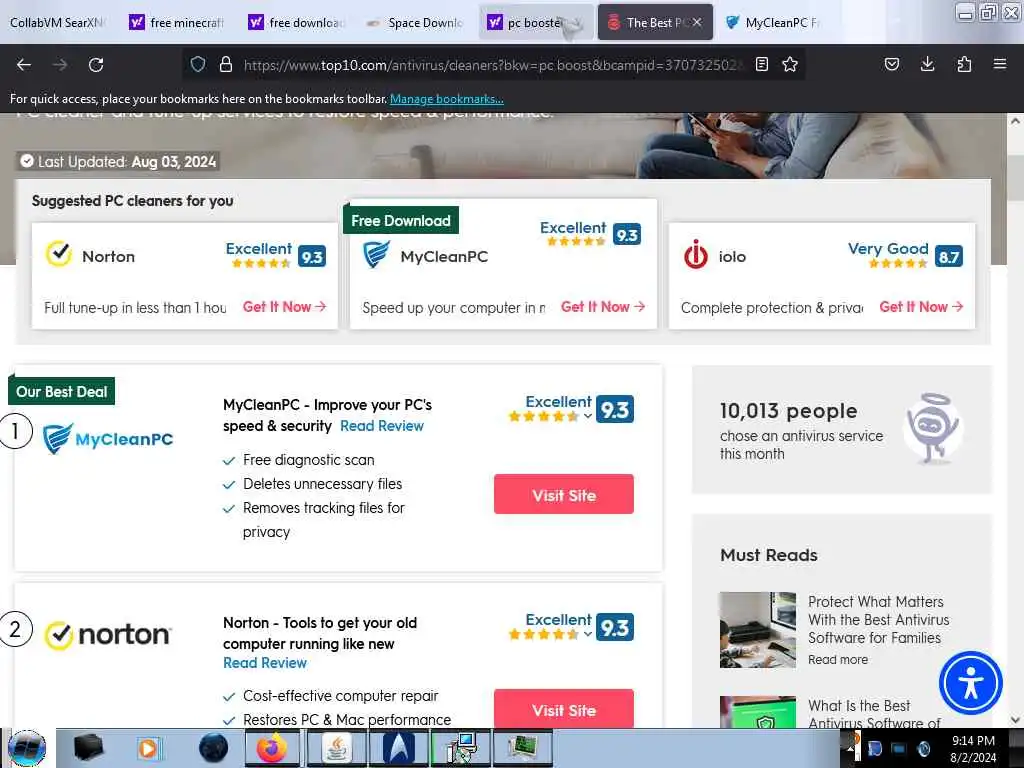This screenshot has width=1024, height=768.
Task: Click the page scrollbar up arrow
Action: (x=1015, y=121)
